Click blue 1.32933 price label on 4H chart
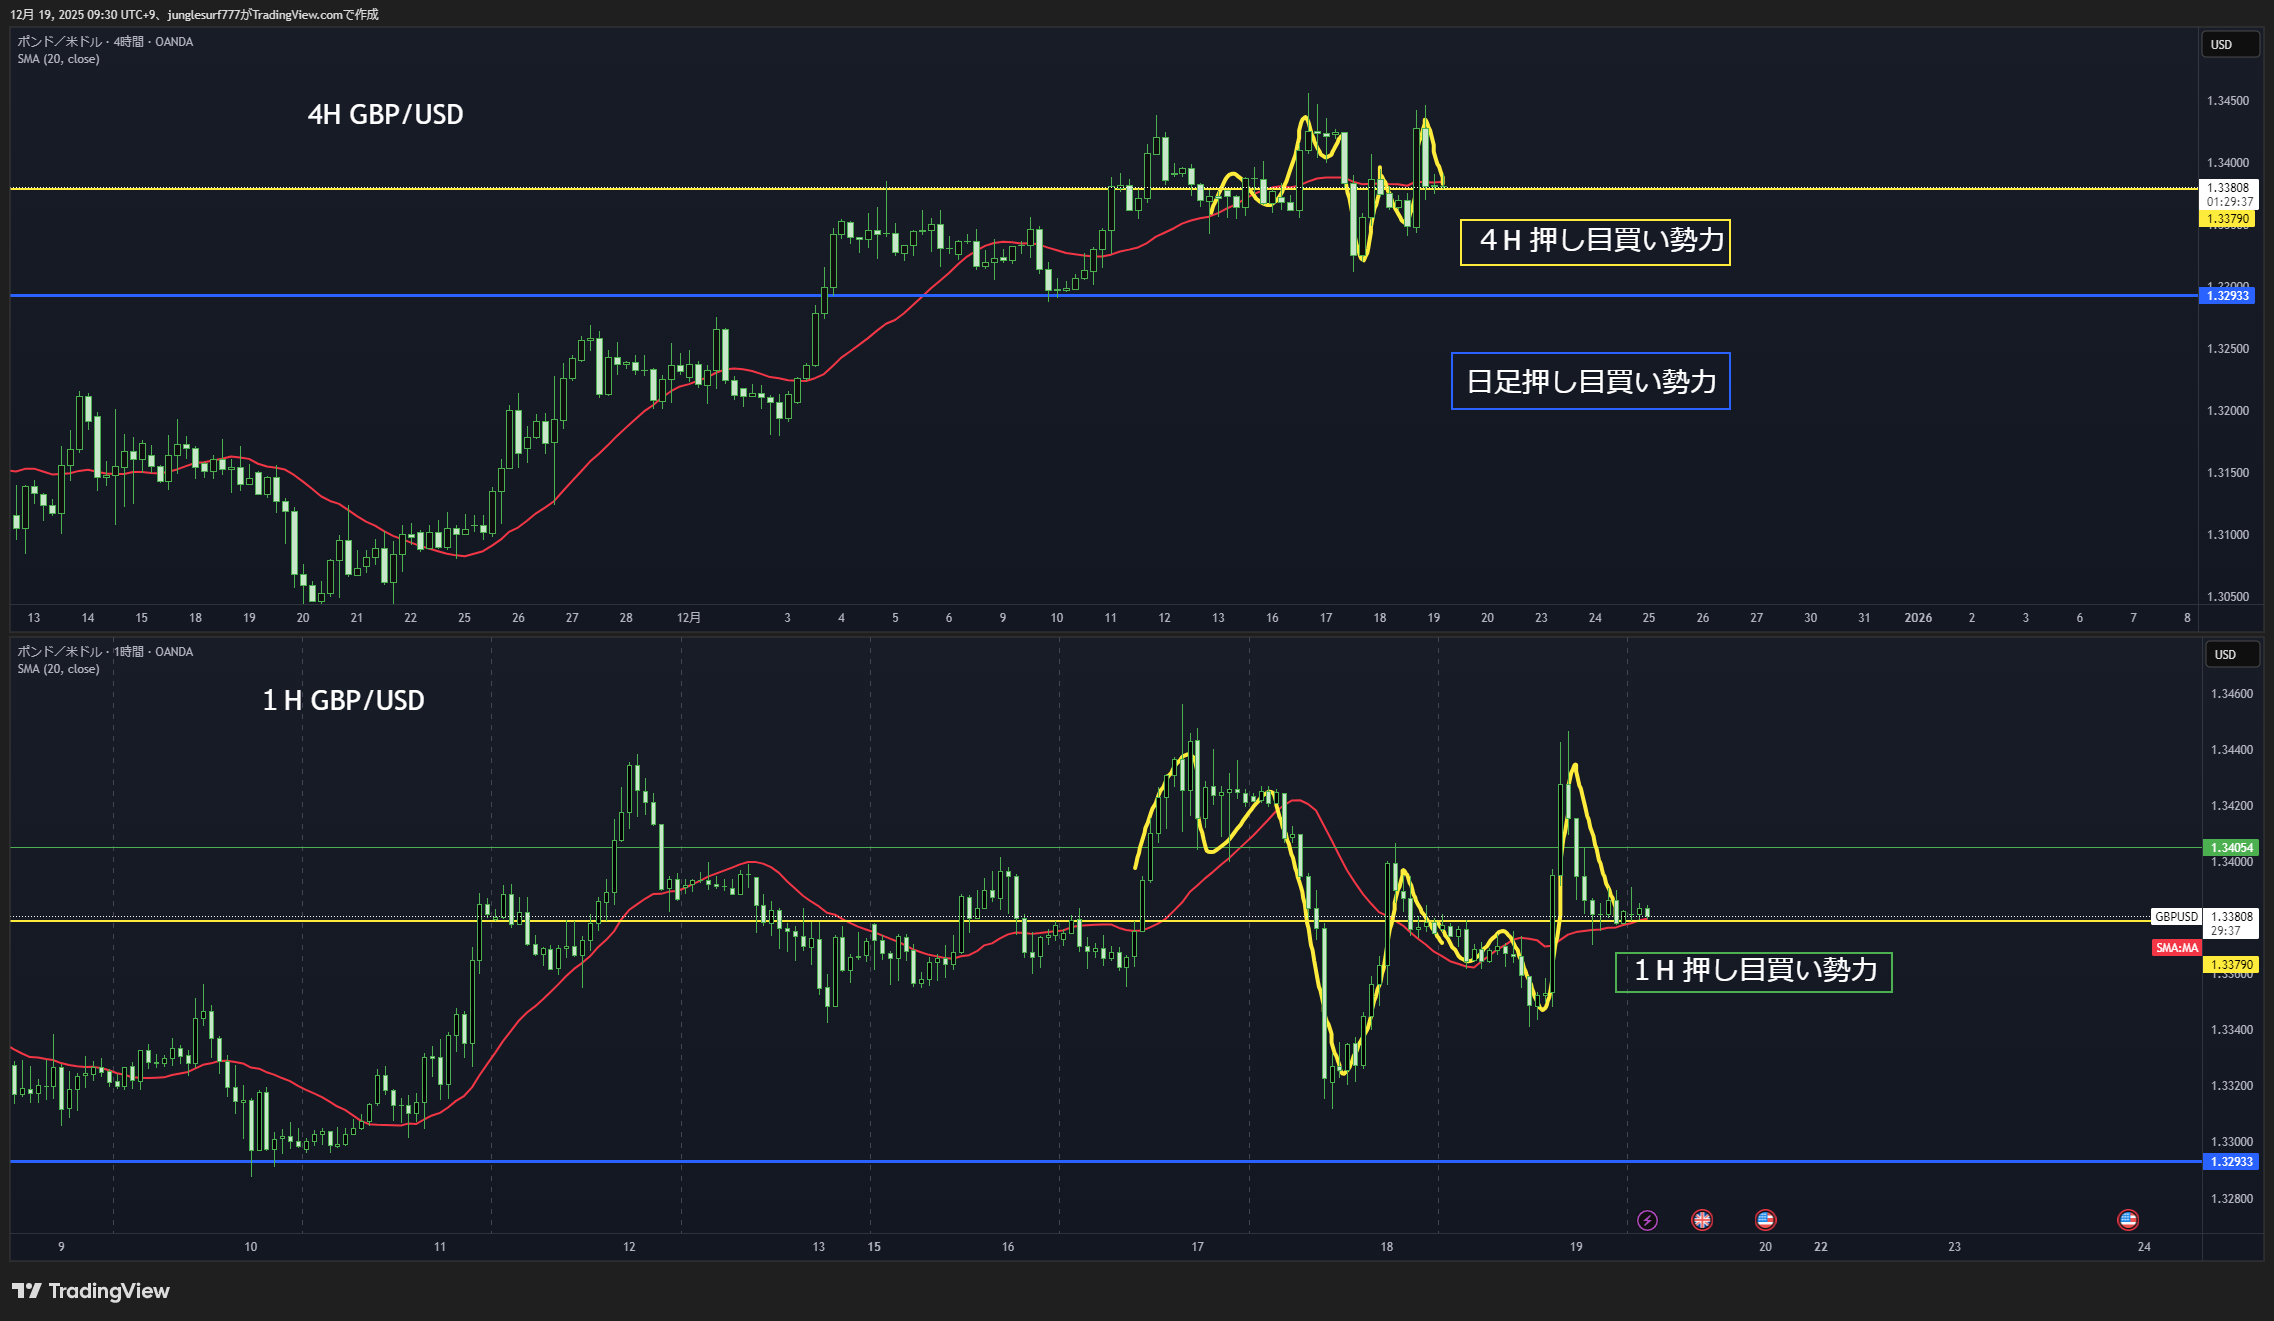This screenshot has width=2274, height=1321. click(2228, 296)
